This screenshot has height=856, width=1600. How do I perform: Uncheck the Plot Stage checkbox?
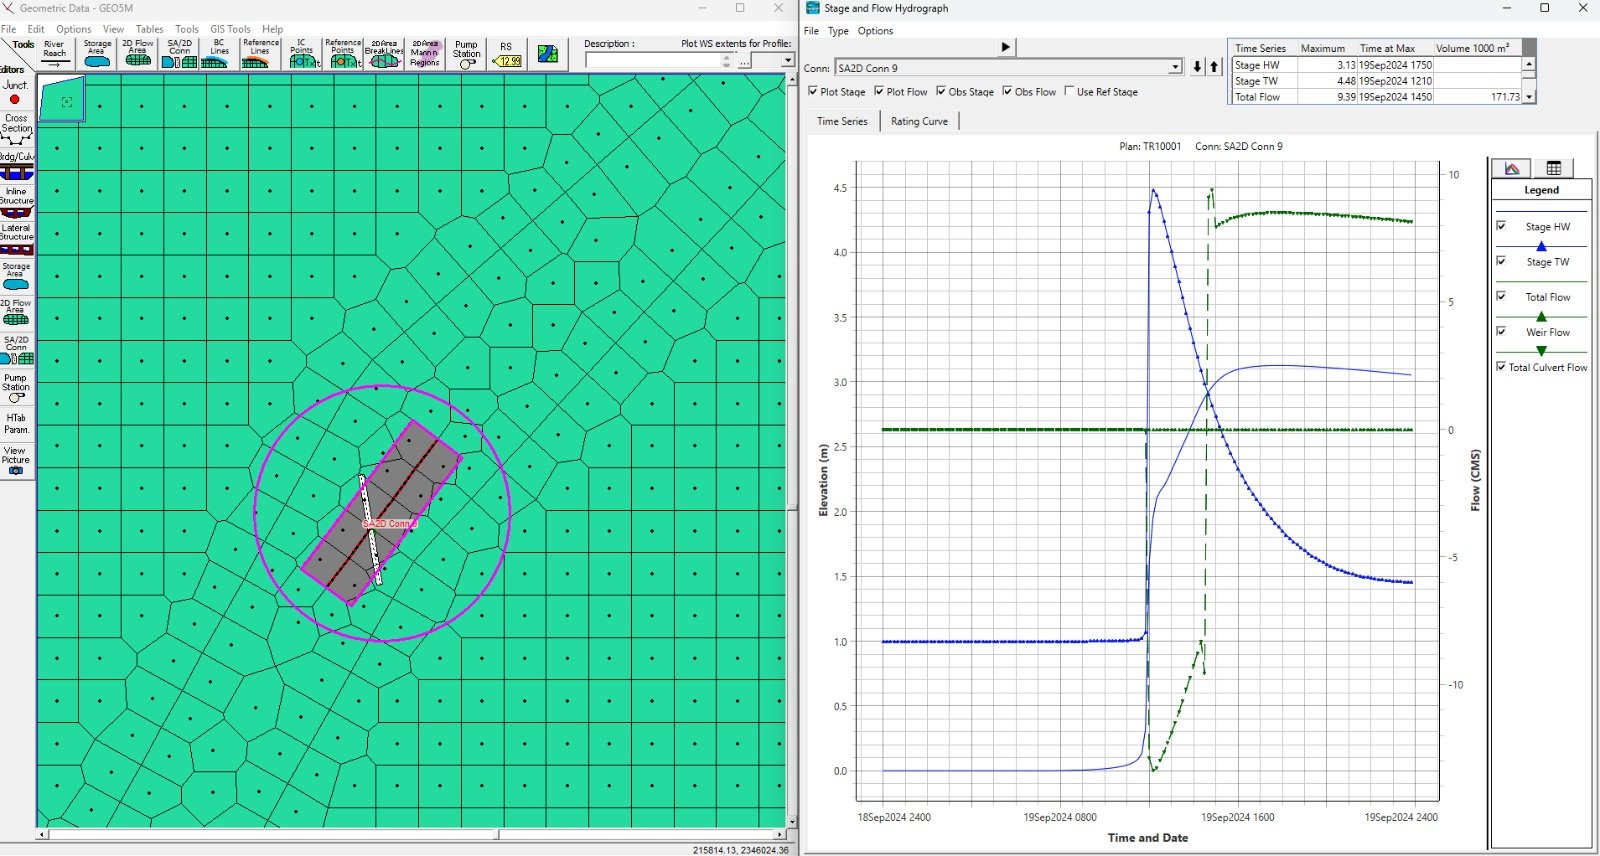[813, 91]
